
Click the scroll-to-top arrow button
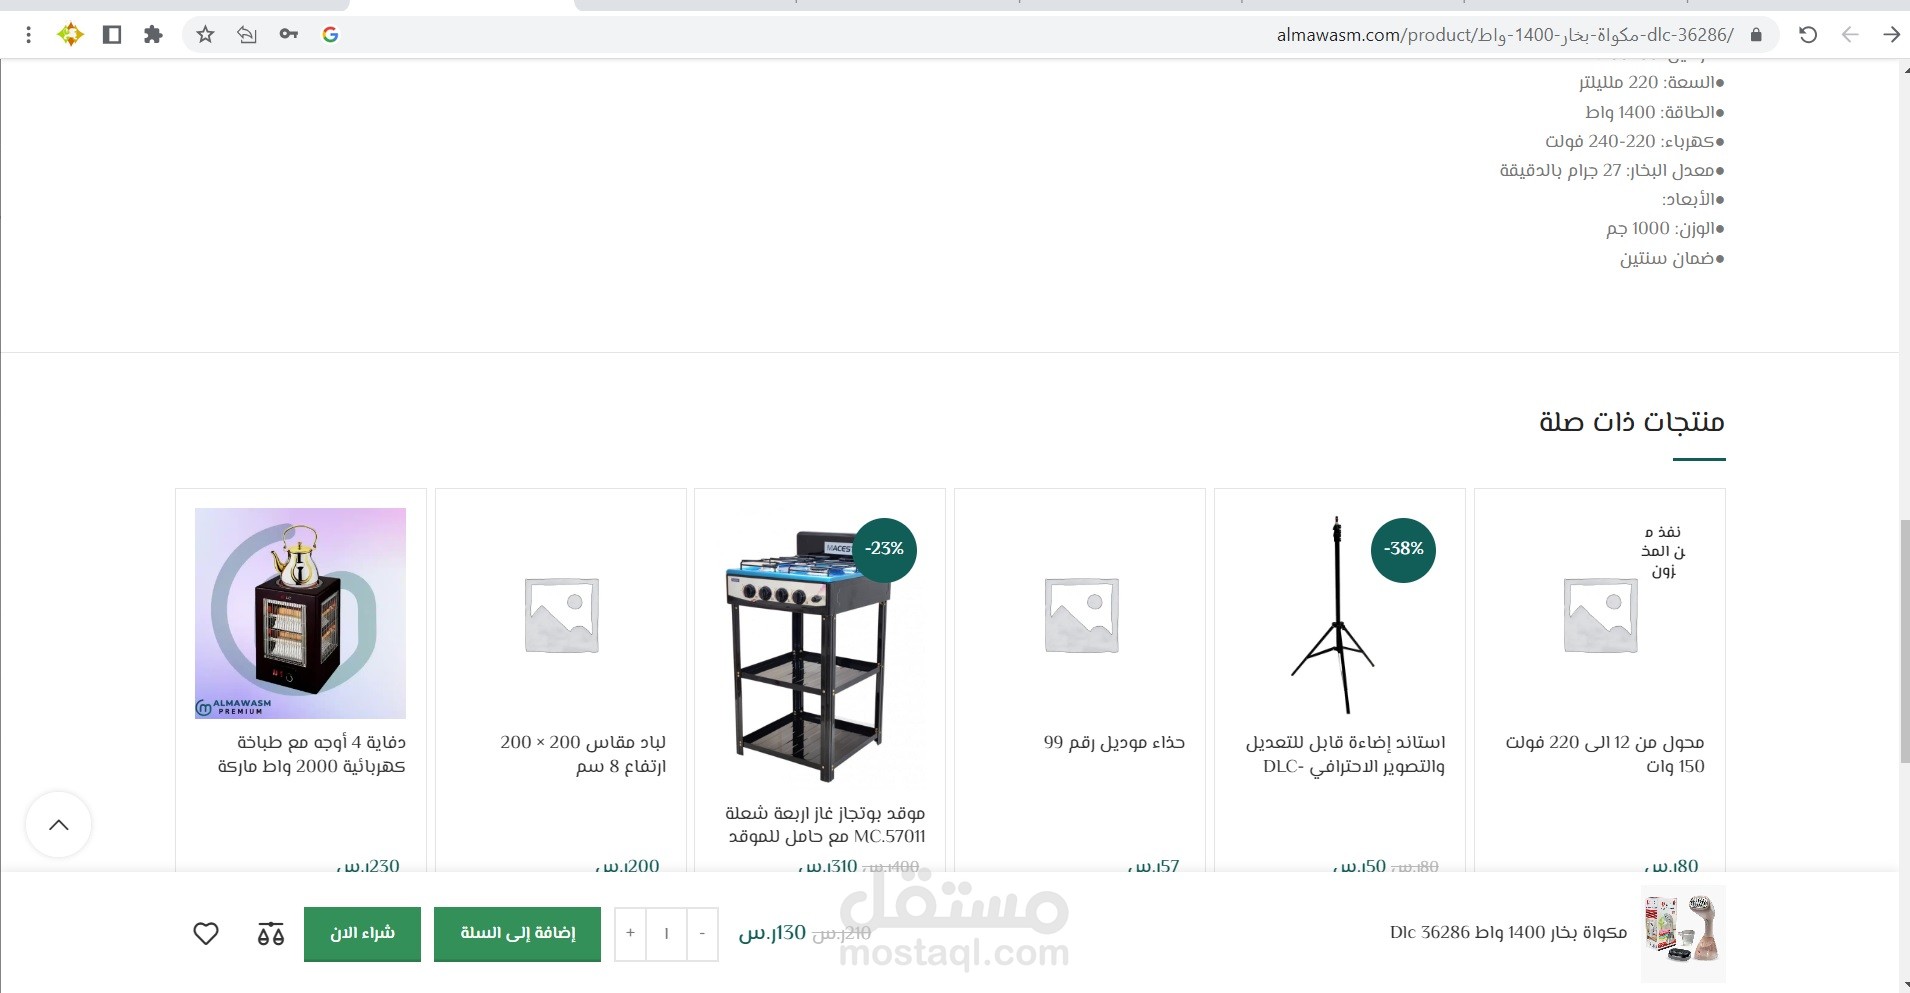59,825
